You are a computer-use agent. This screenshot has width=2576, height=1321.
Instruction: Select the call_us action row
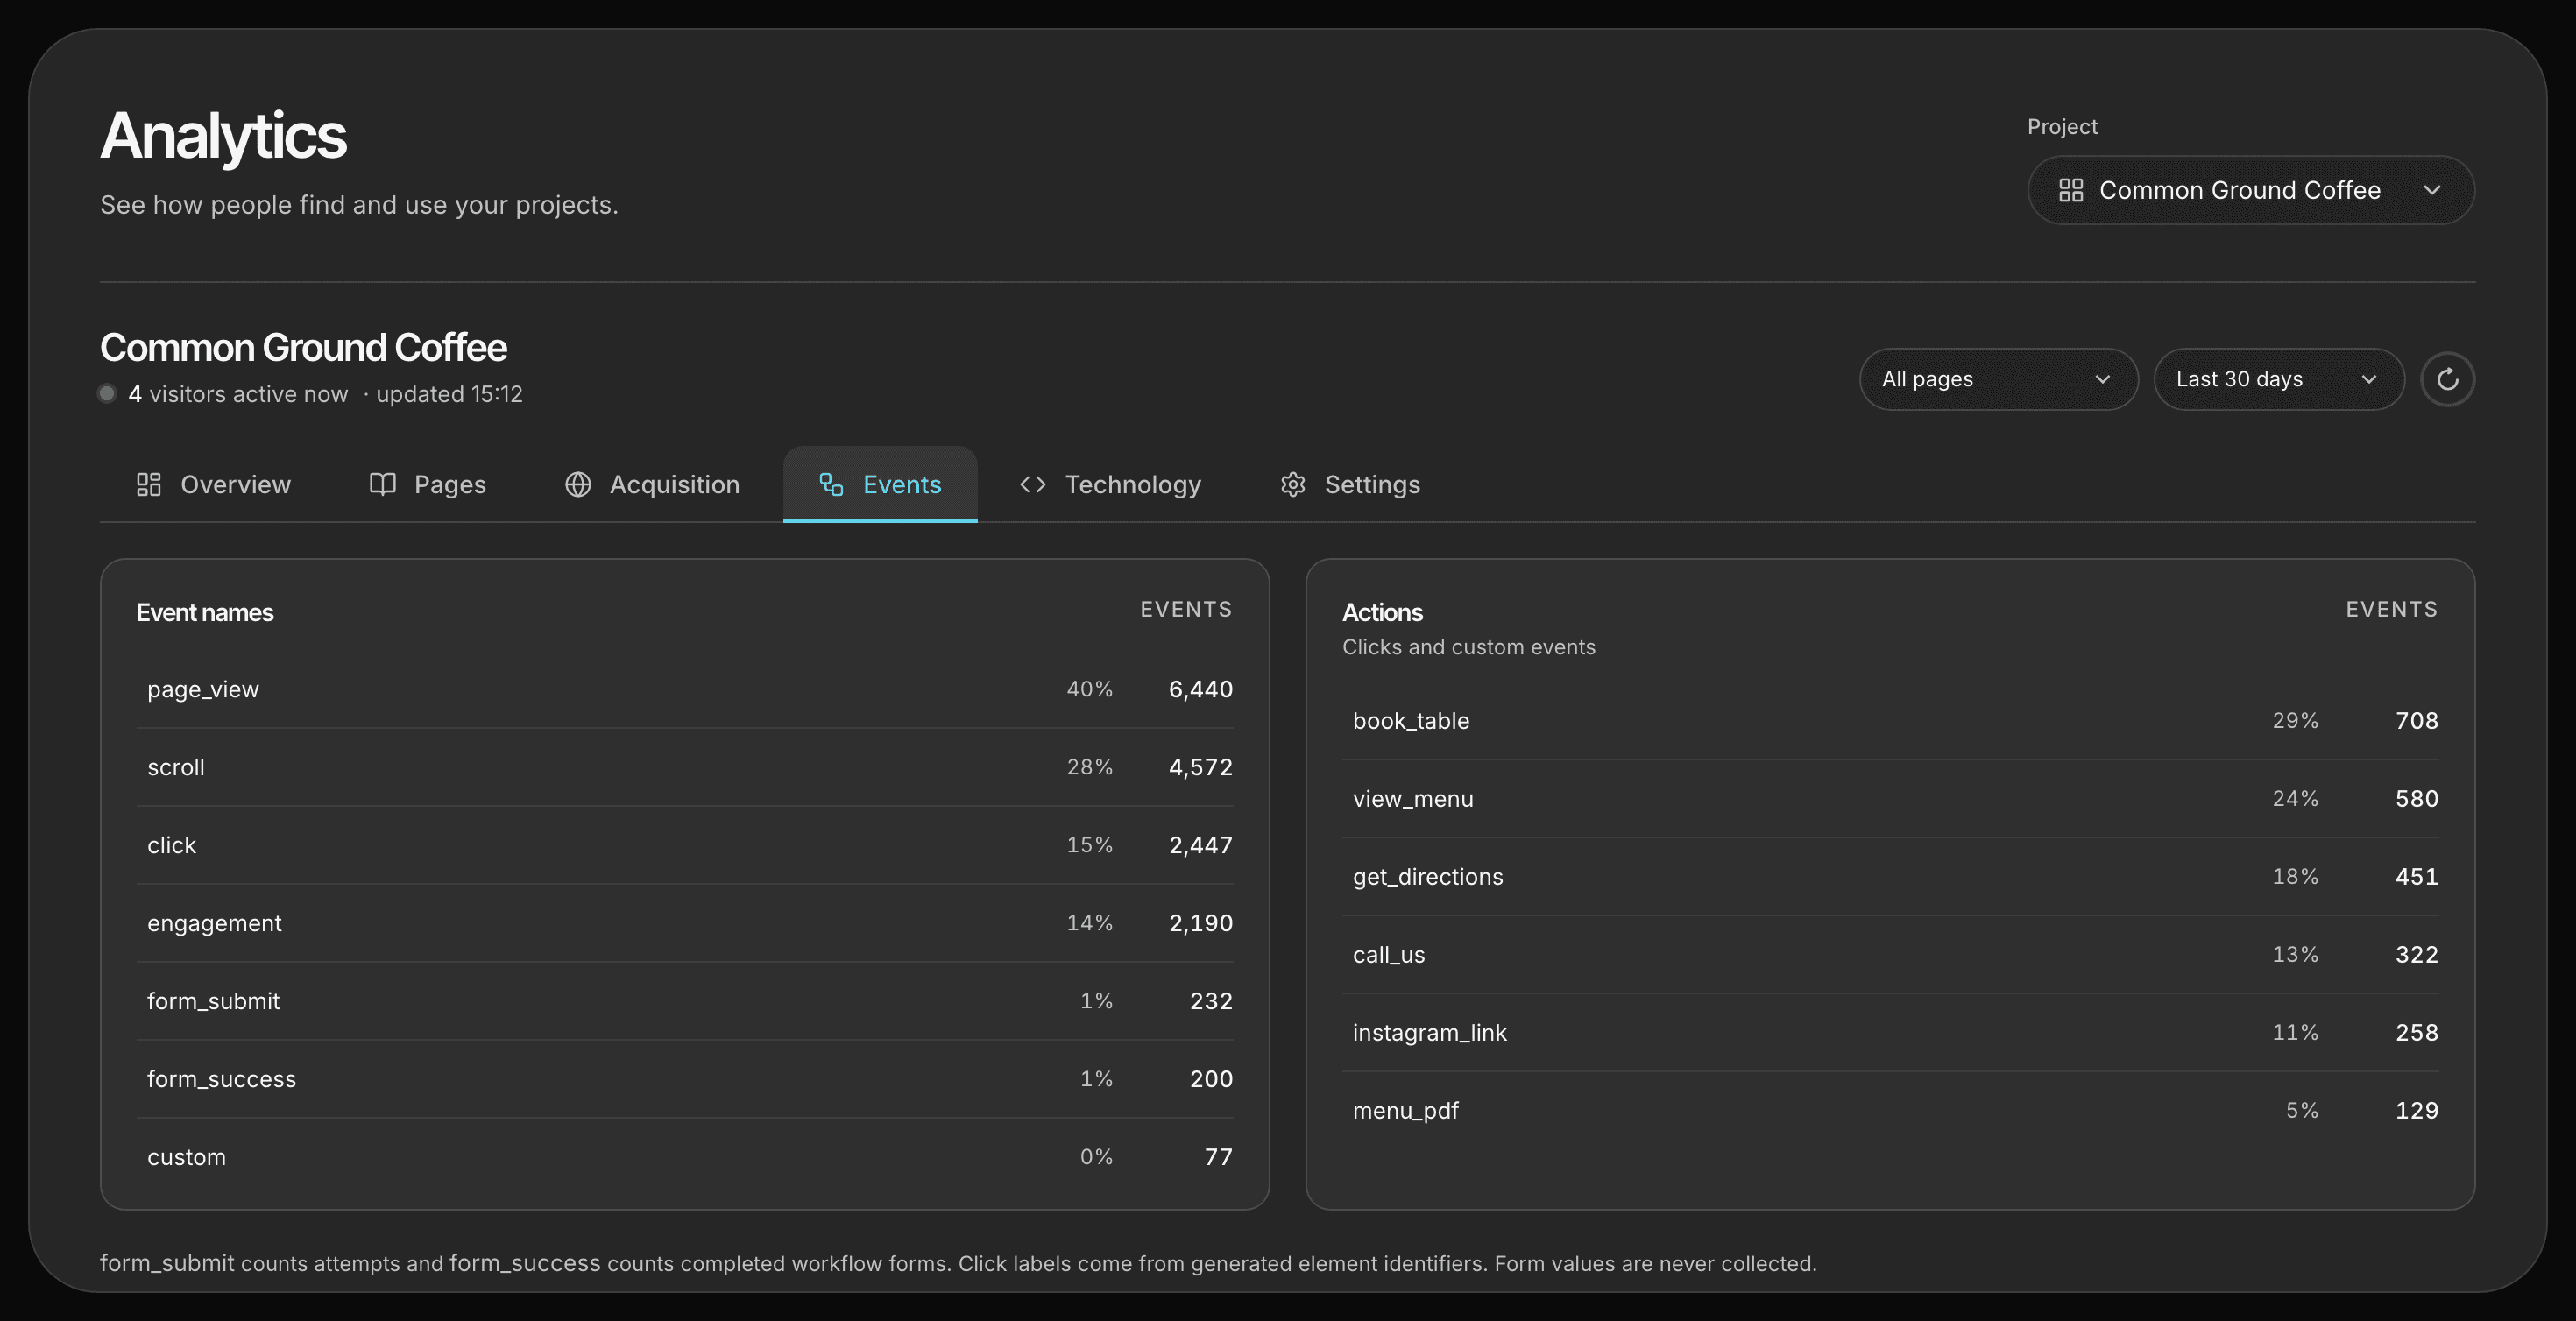click(1890, 955)
